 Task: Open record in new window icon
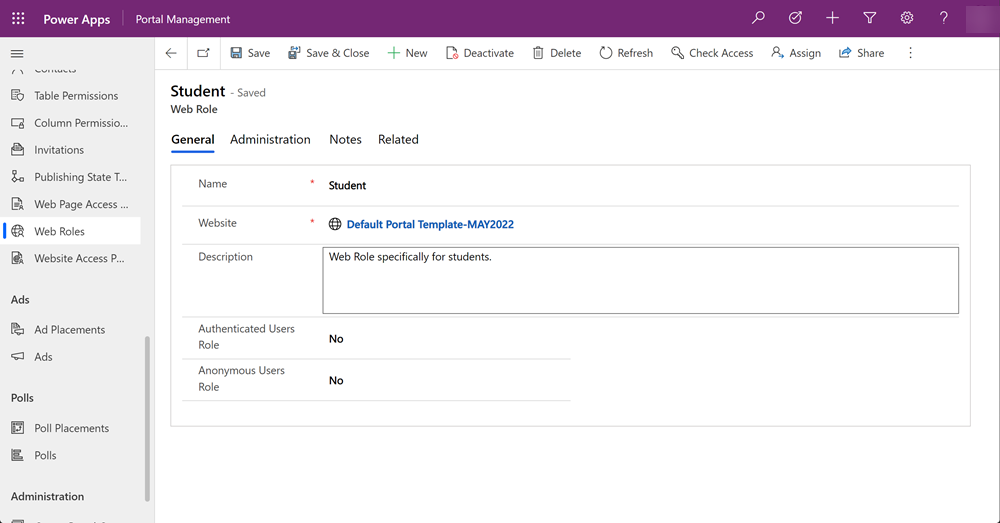pyautogui.click(x=204, y=53)
